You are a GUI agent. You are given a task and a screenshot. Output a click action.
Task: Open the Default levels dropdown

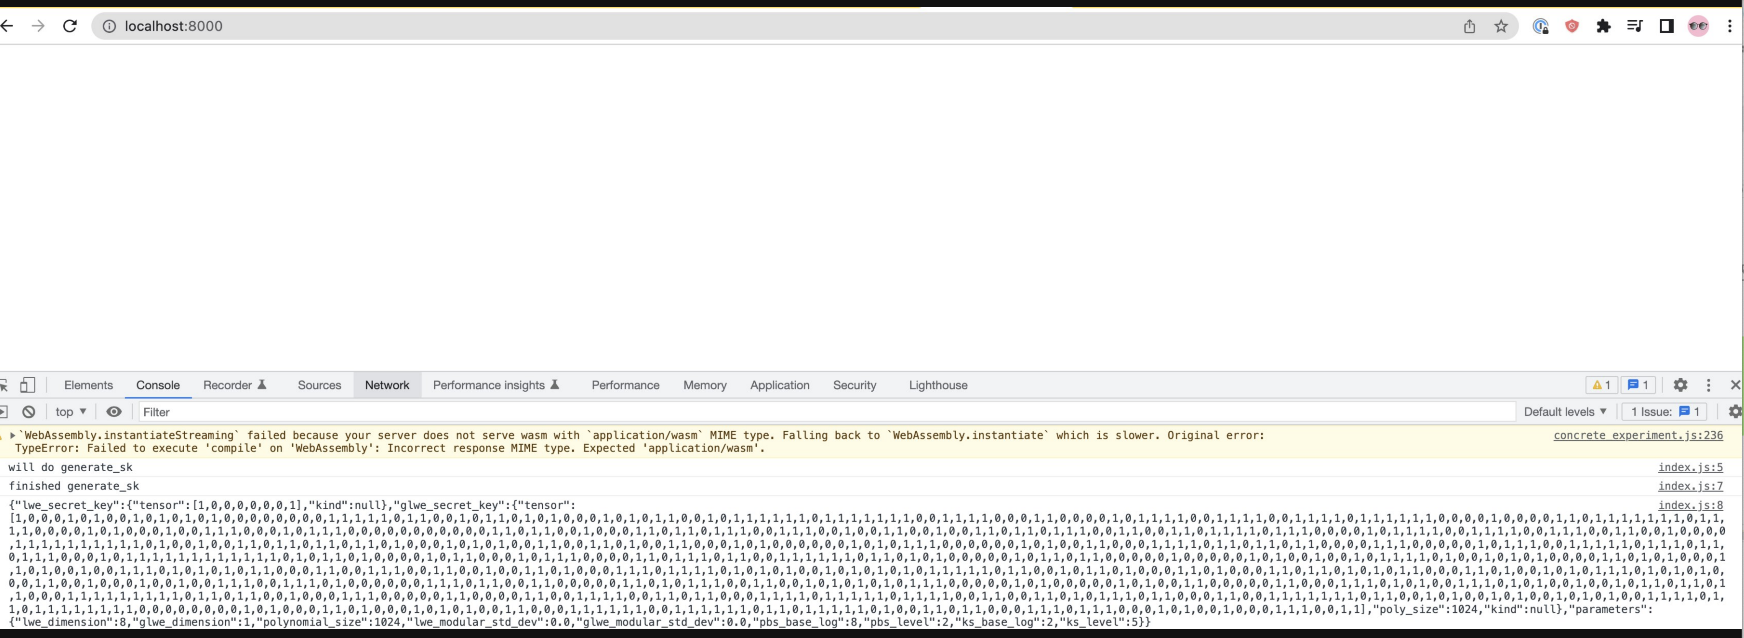(x=1565, y=412)
